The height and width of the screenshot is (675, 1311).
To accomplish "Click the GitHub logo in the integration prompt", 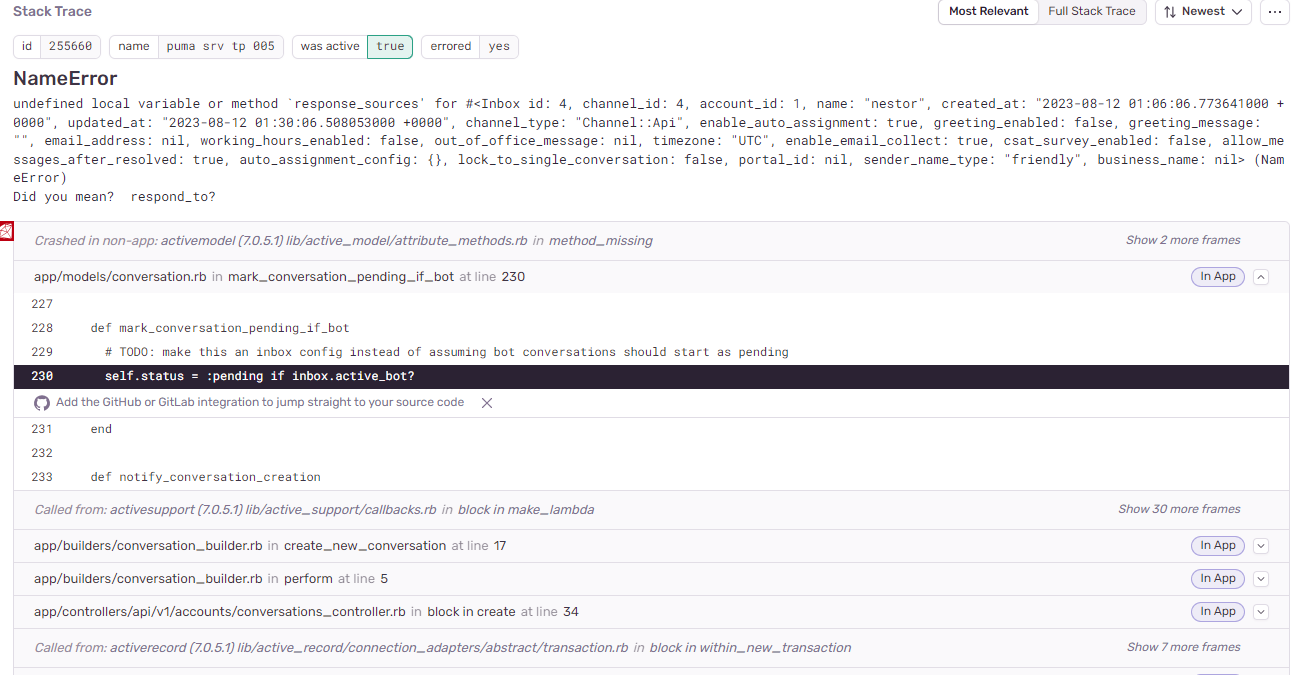I will (41, 402).
